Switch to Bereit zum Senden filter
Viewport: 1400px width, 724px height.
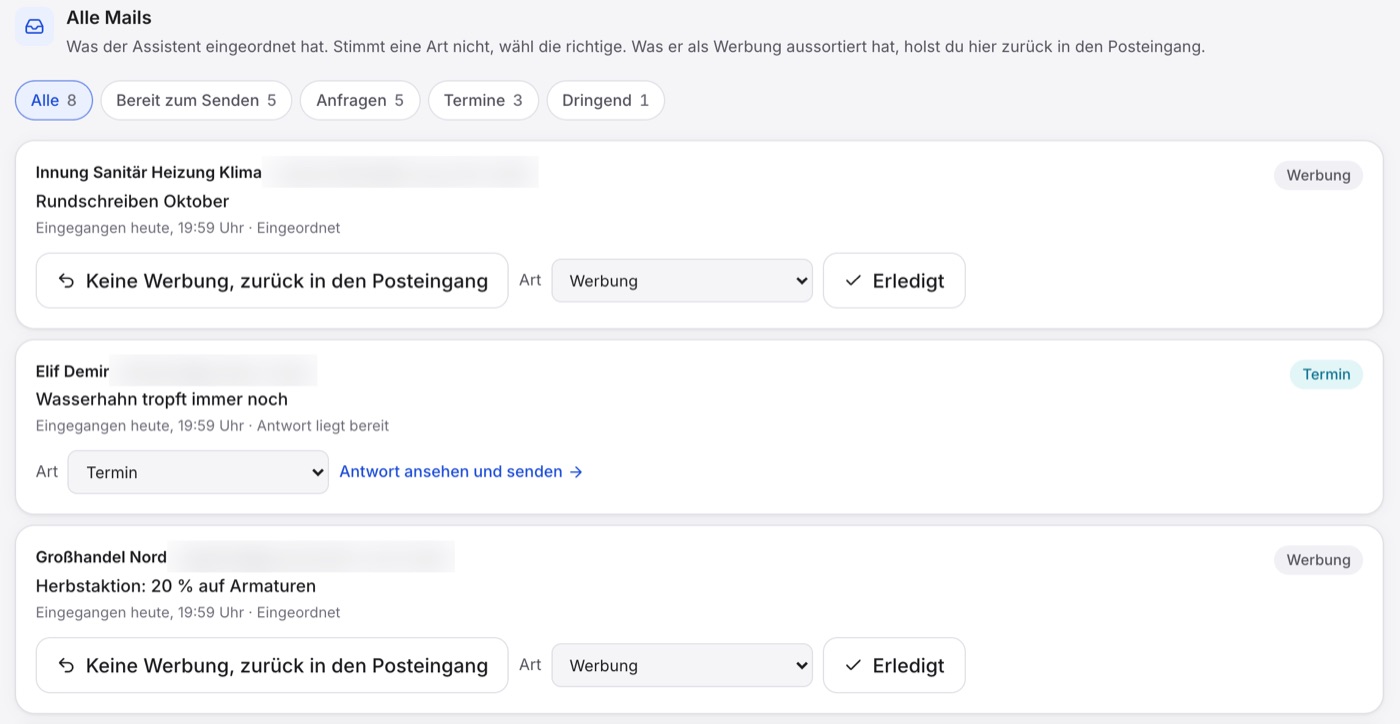pyautogui.click(x=196, y=100)
